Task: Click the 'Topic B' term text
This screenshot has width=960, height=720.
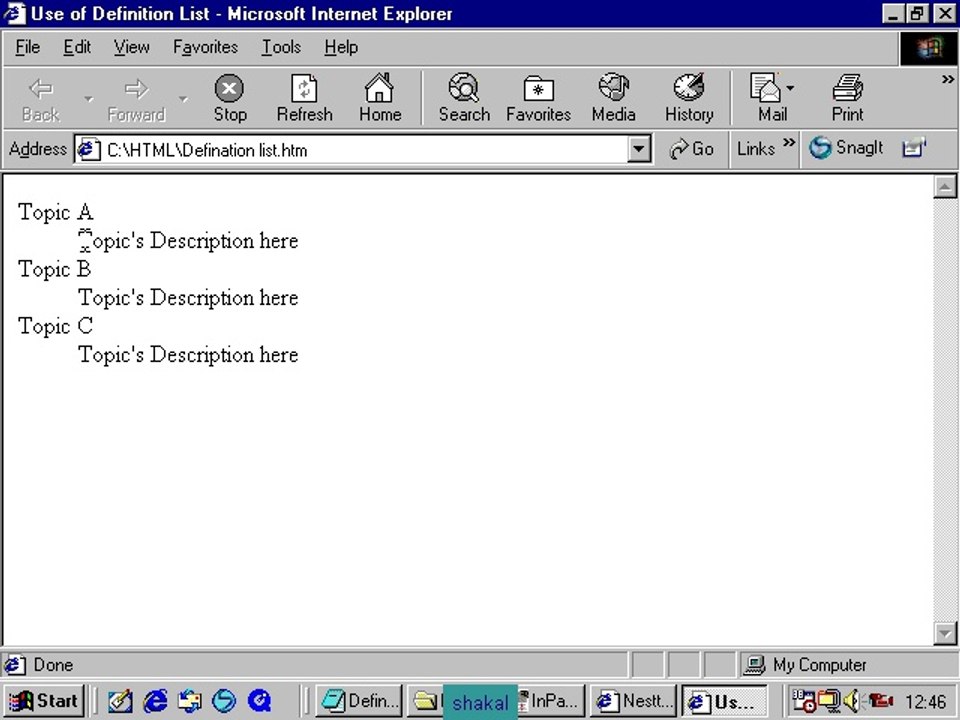Action: tap(54, 269)
